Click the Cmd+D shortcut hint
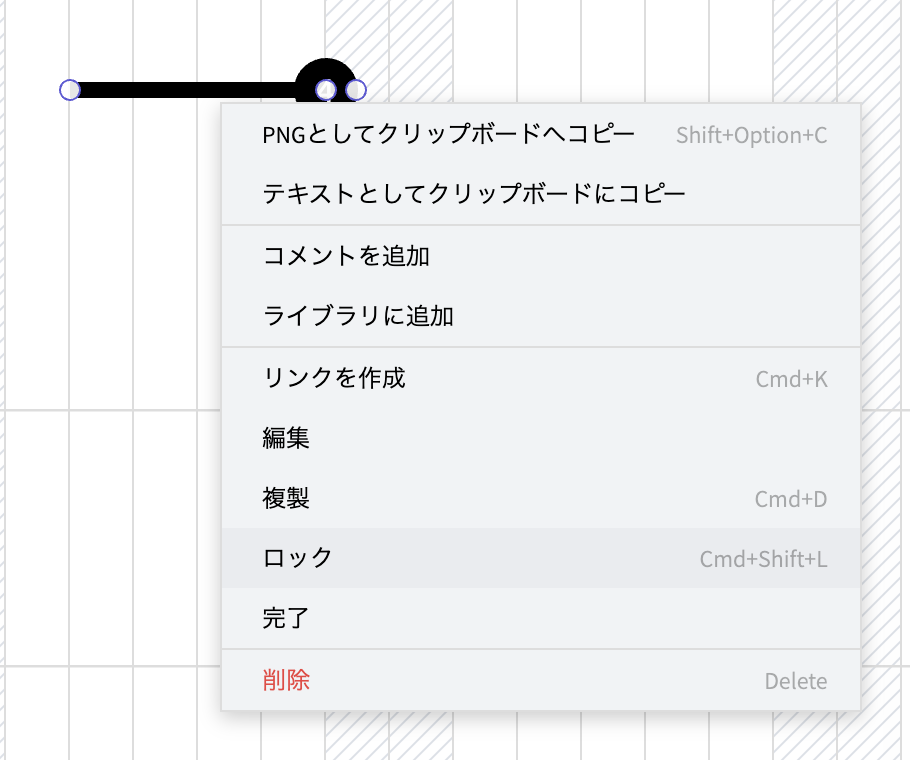The height and width of the screenshot is (760, 910). (x=790, y=499)
